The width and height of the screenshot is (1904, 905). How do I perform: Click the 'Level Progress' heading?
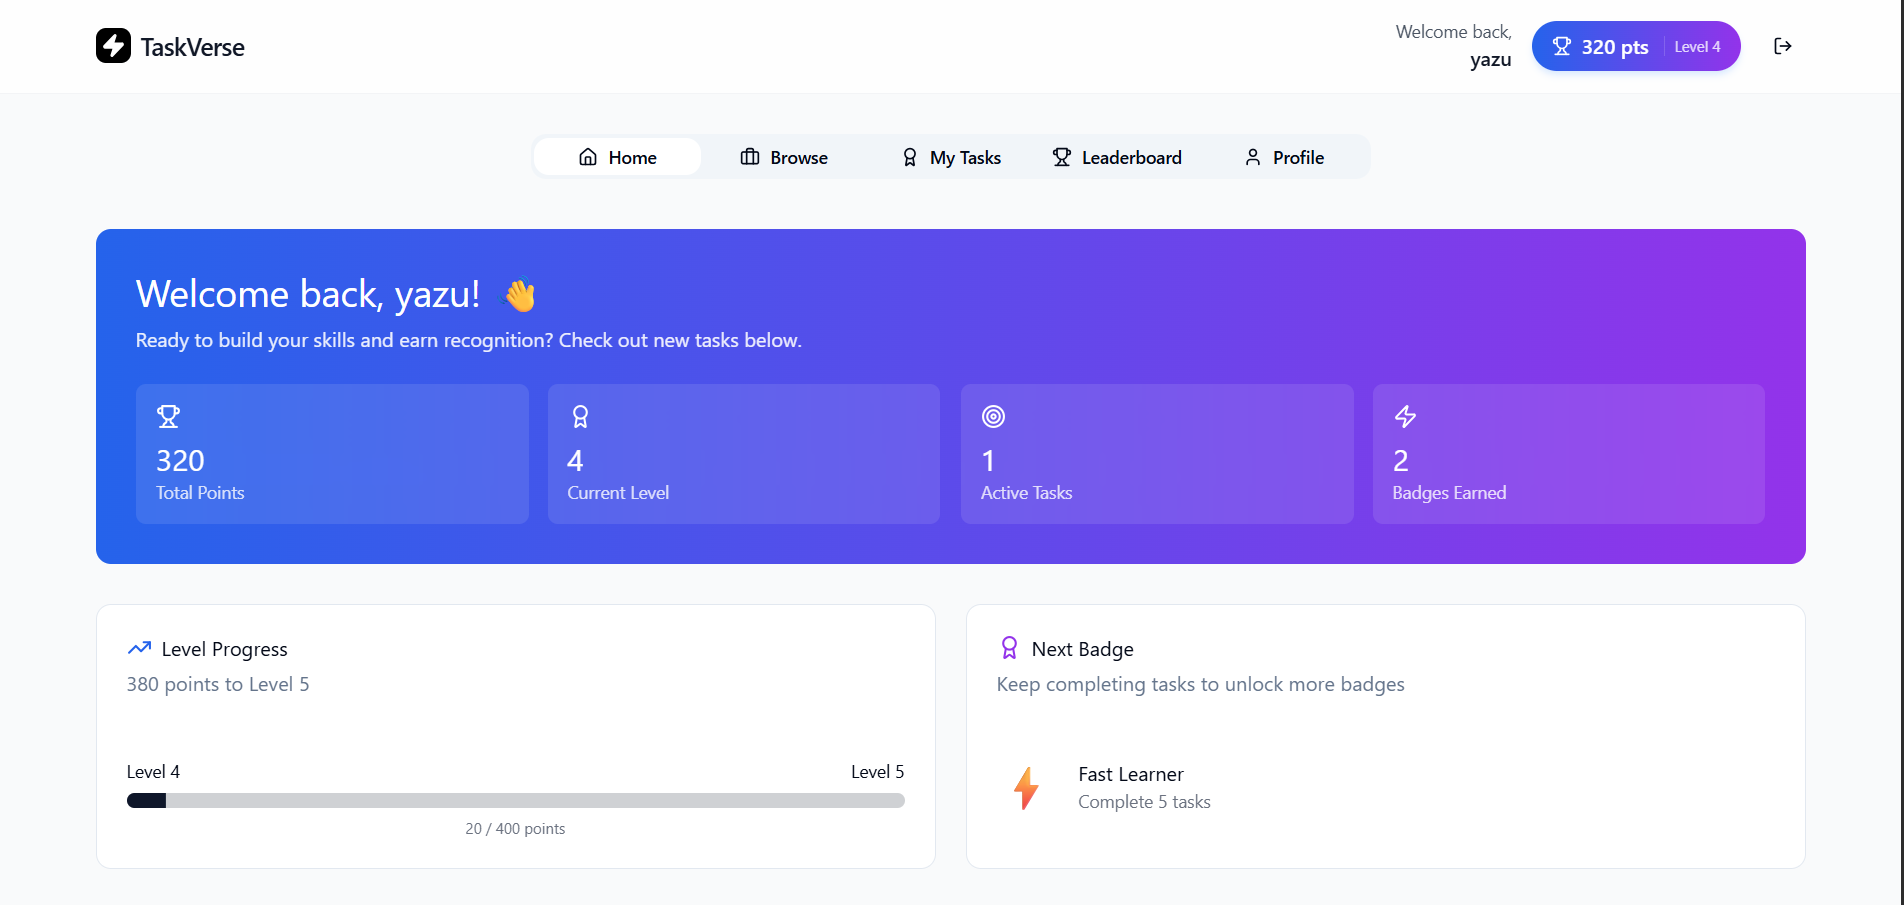224,649
